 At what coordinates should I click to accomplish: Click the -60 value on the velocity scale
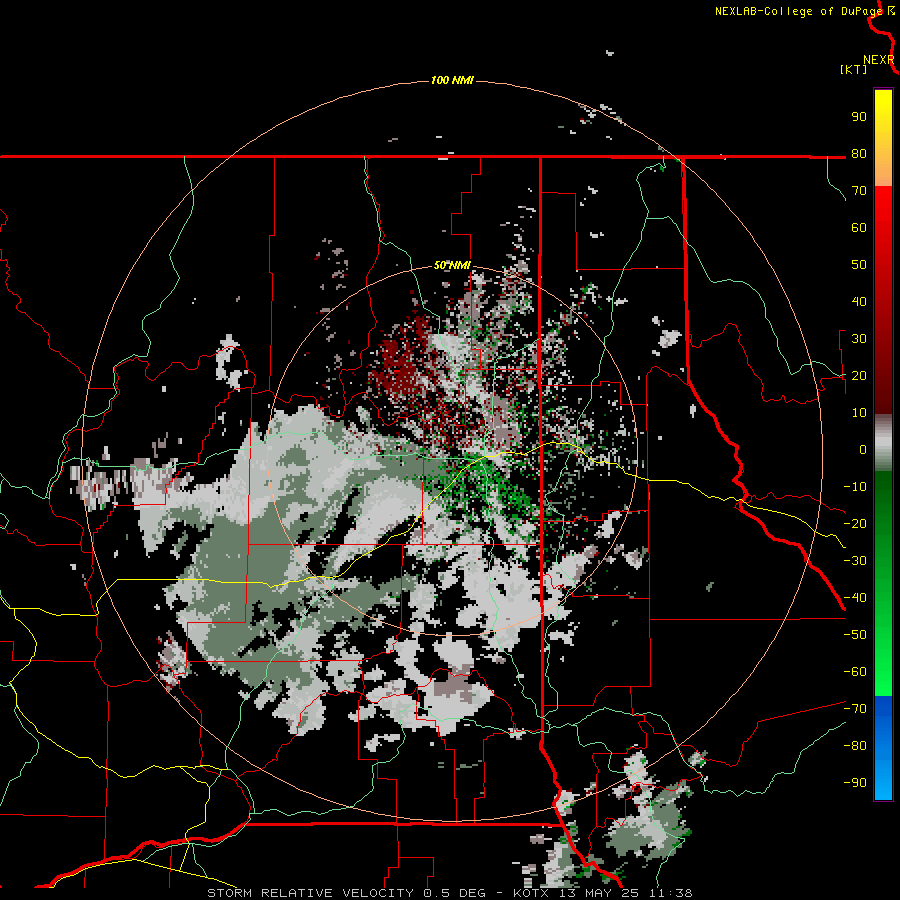[855, 672]
